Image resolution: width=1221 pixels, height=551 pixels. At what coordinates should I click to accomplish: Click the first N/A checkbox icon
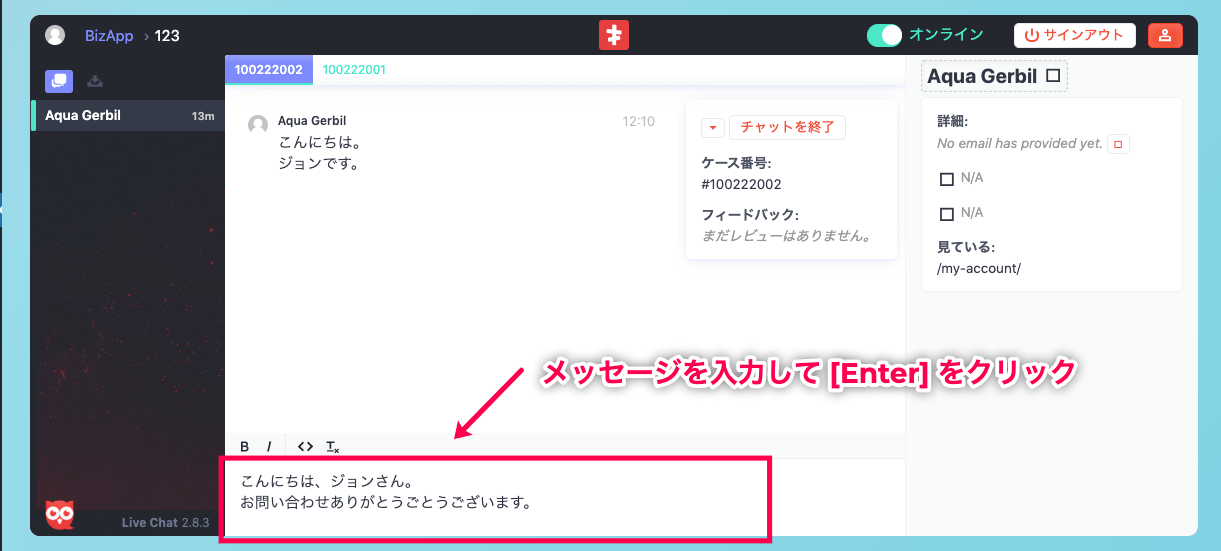[946, 180]
